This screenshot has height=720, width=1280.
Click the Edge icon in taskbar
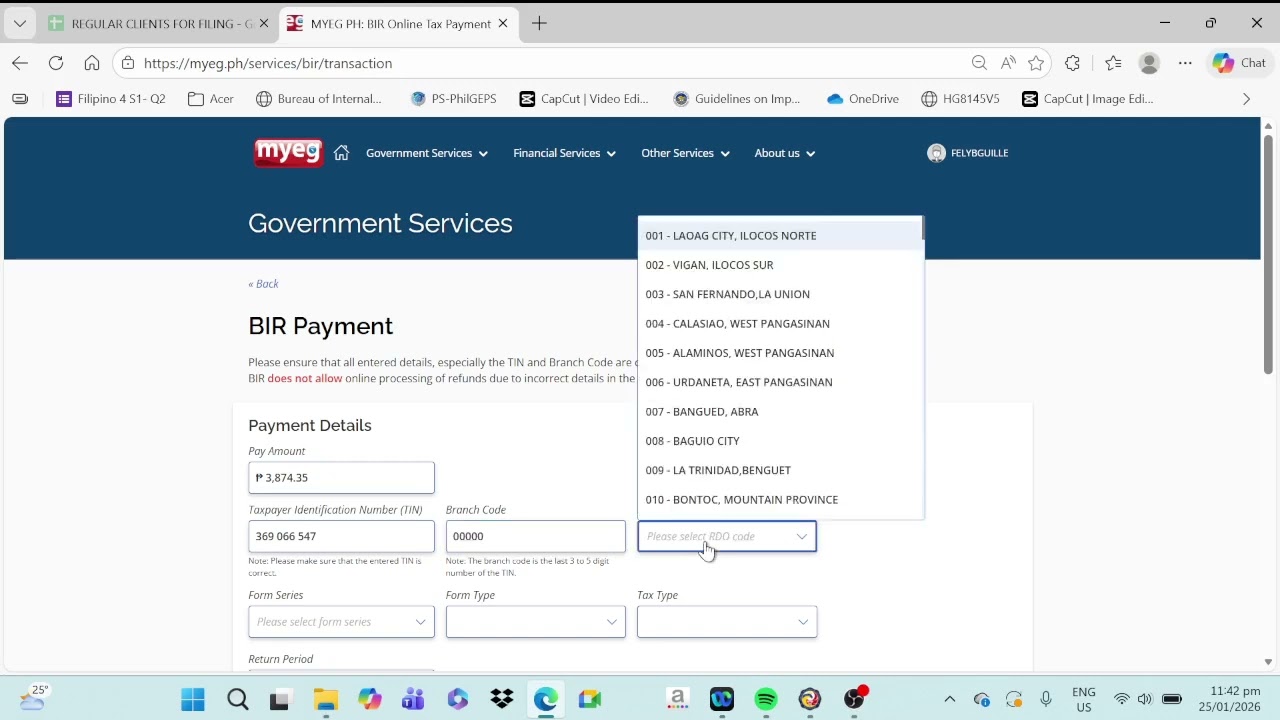545,699
